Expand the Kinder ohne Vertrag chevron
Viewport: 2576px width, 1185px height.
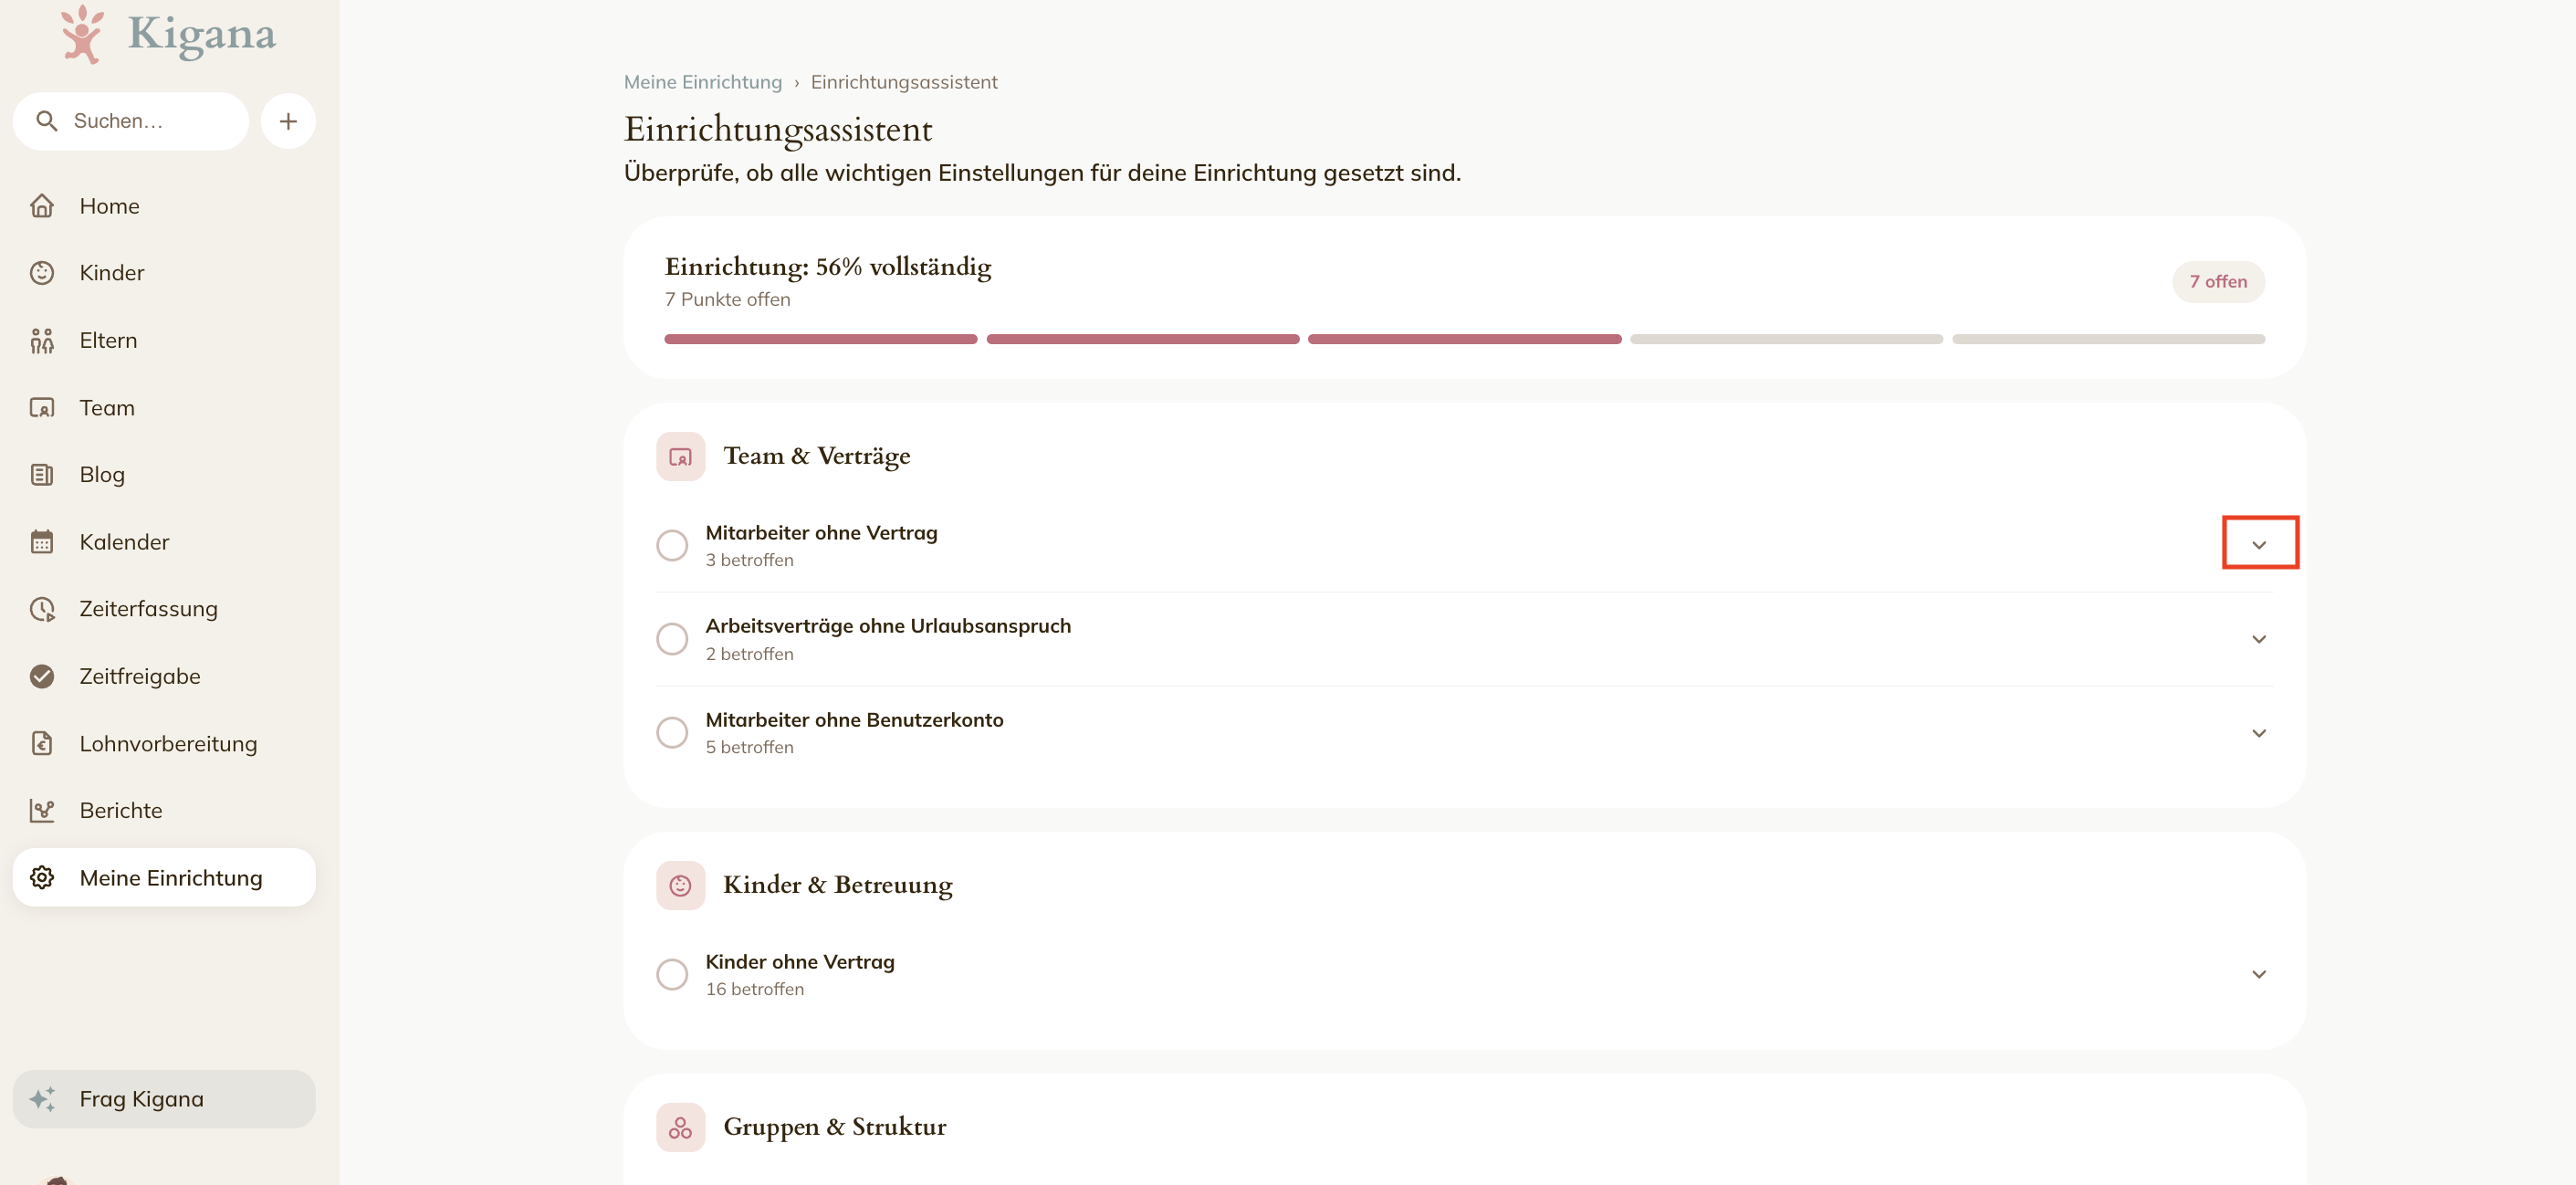[2259, 974]
